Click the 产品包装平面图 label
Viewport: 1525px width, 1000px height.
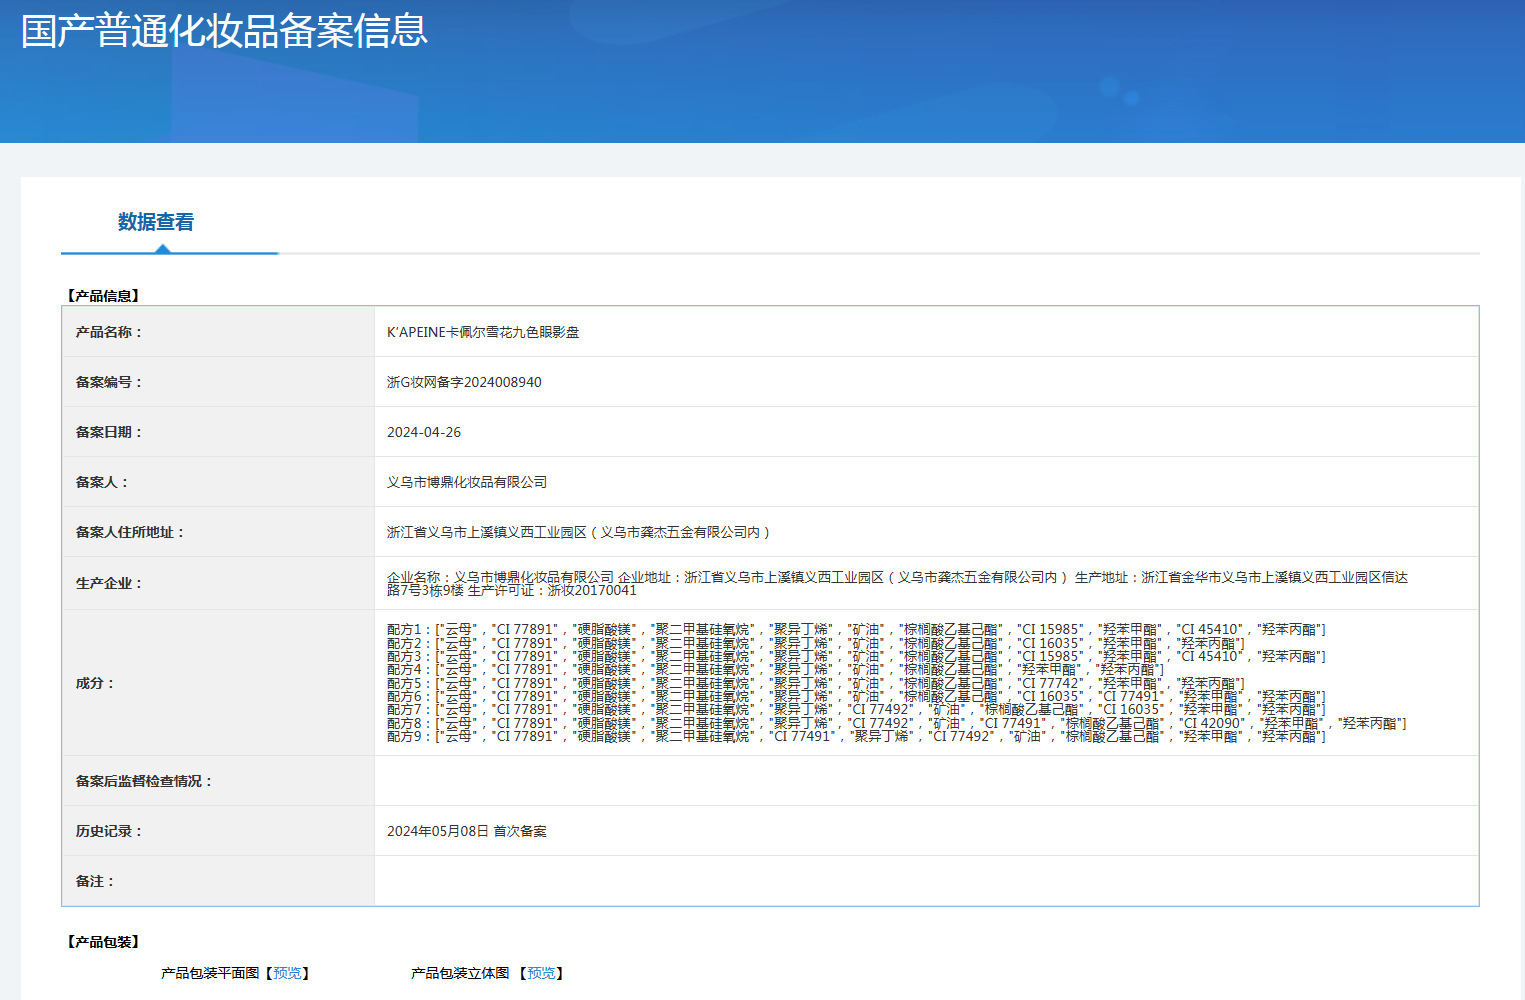pyautogui.click(x=210, y=973)
